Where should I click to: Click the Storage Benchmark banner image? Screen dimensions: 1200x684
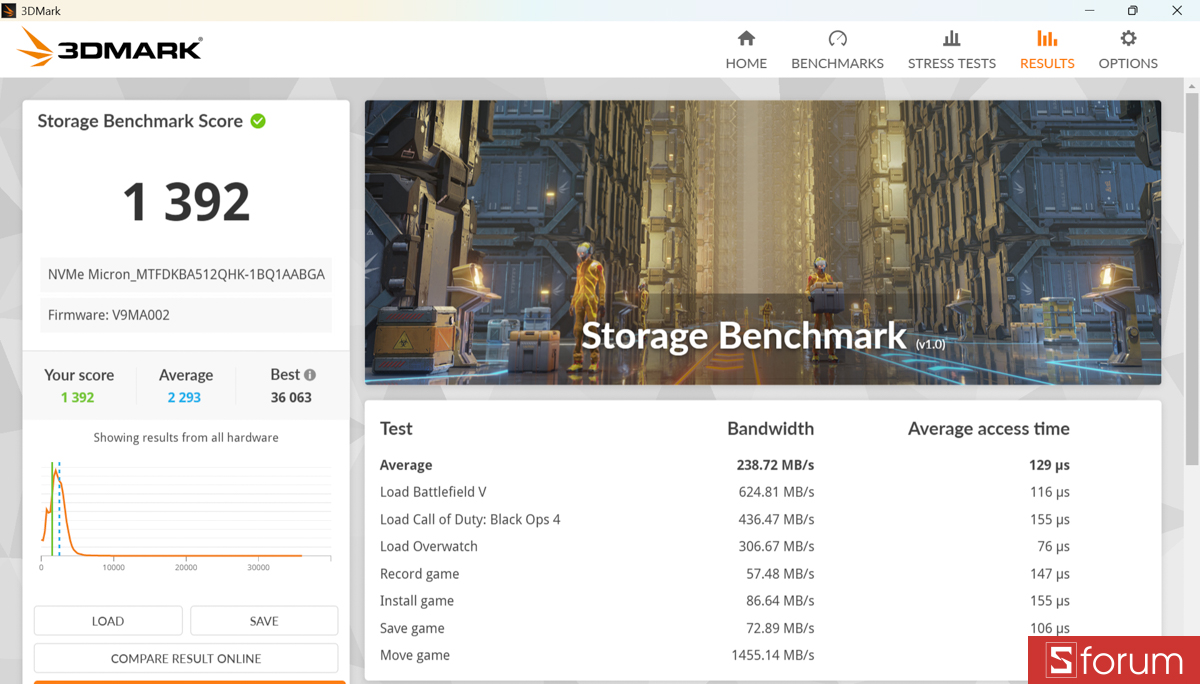pos(763,242)
